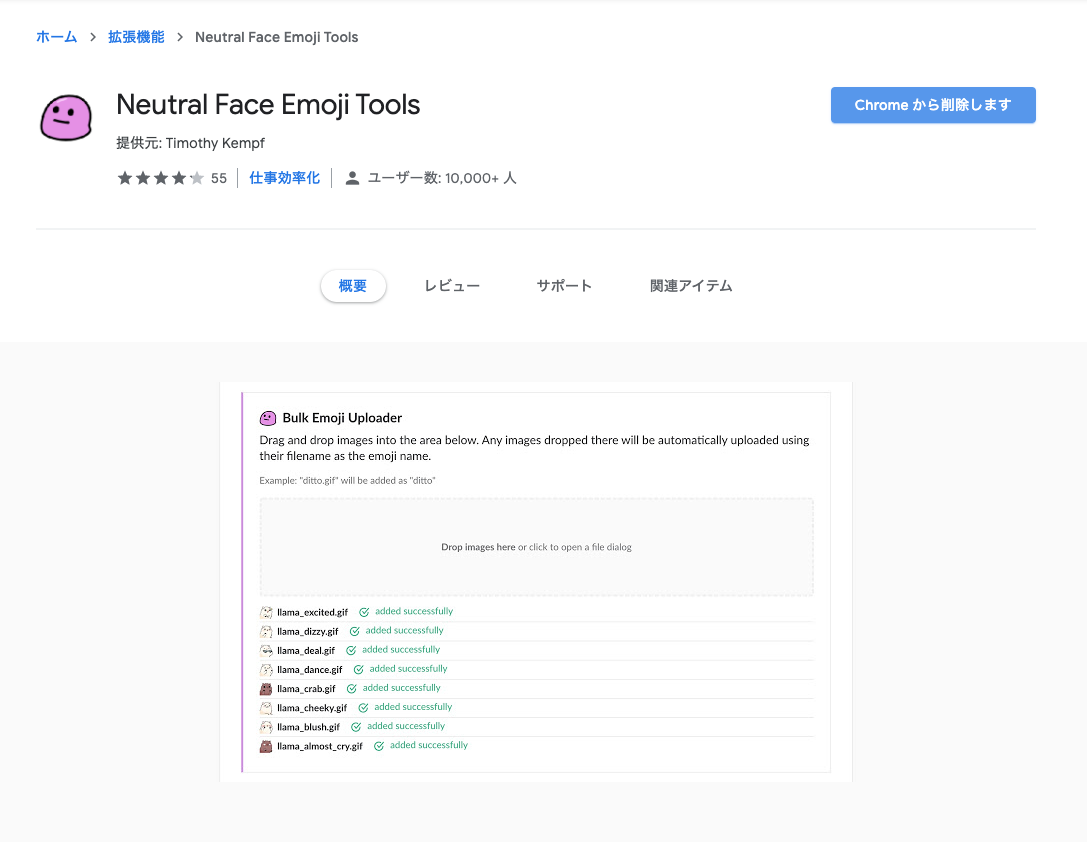Viewport: 1087px width, 842px height.
Task: Click the 'llama_dizzy.gif' file name
Action: click(308, 631)
